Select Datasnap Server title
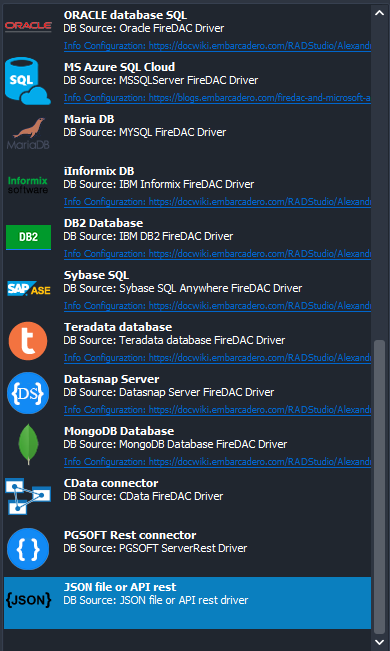This screenshot has height=651, width=390. click(x=112, y=379)
